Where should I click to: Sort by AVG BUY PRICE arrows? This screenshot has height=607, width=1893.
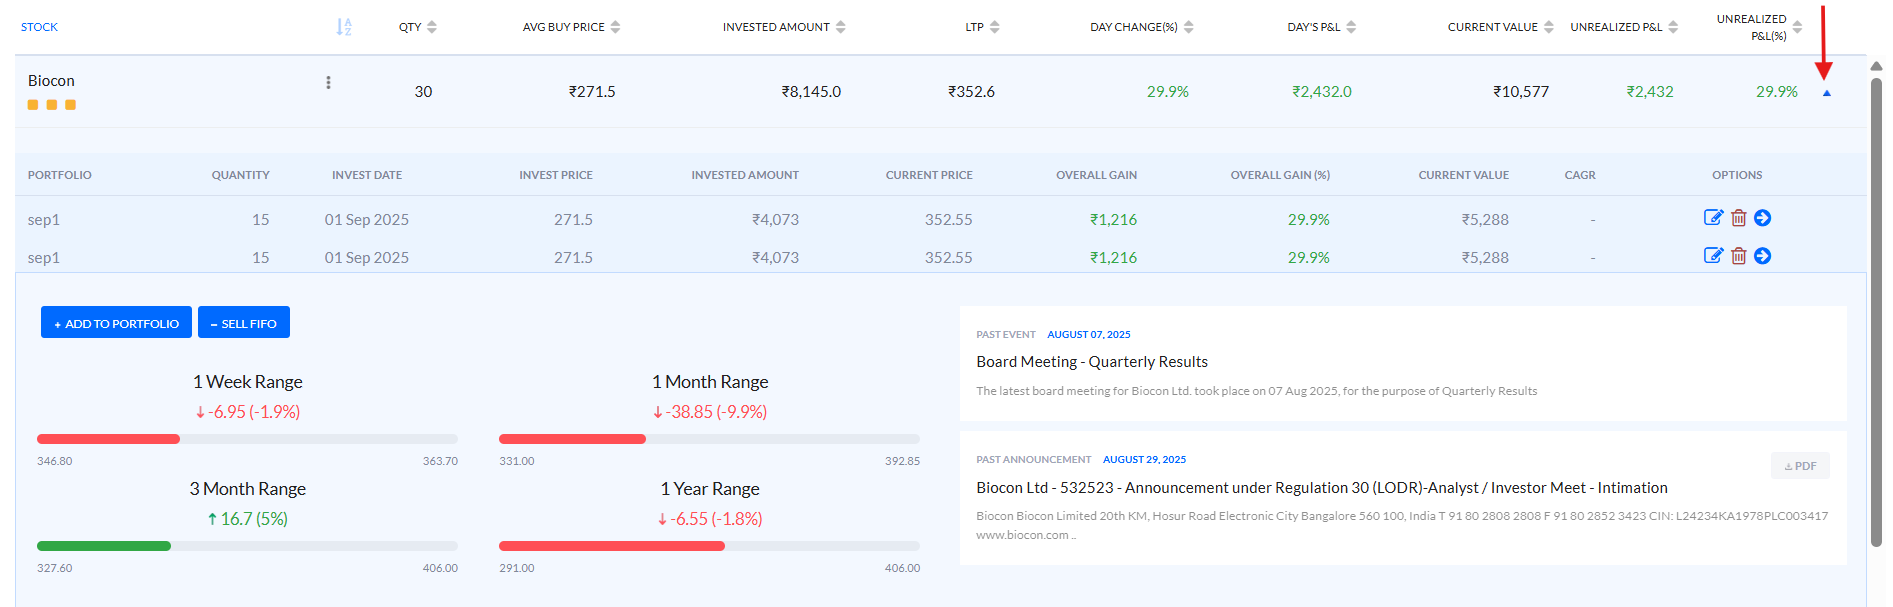click(615, 27)
